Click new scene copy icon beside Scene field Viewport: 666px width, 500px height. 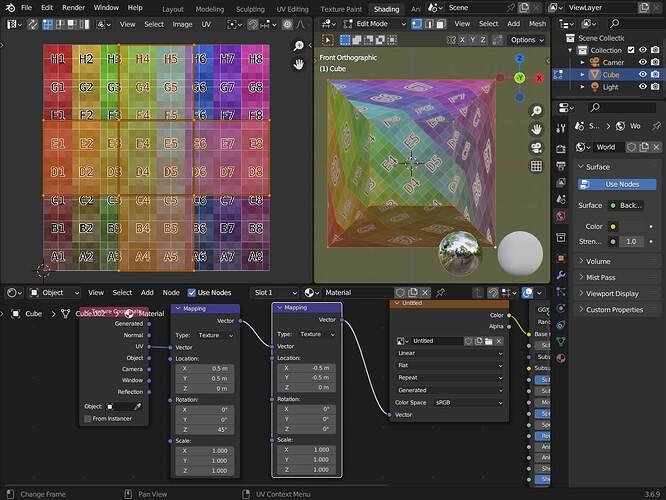(x=524, y=8)
